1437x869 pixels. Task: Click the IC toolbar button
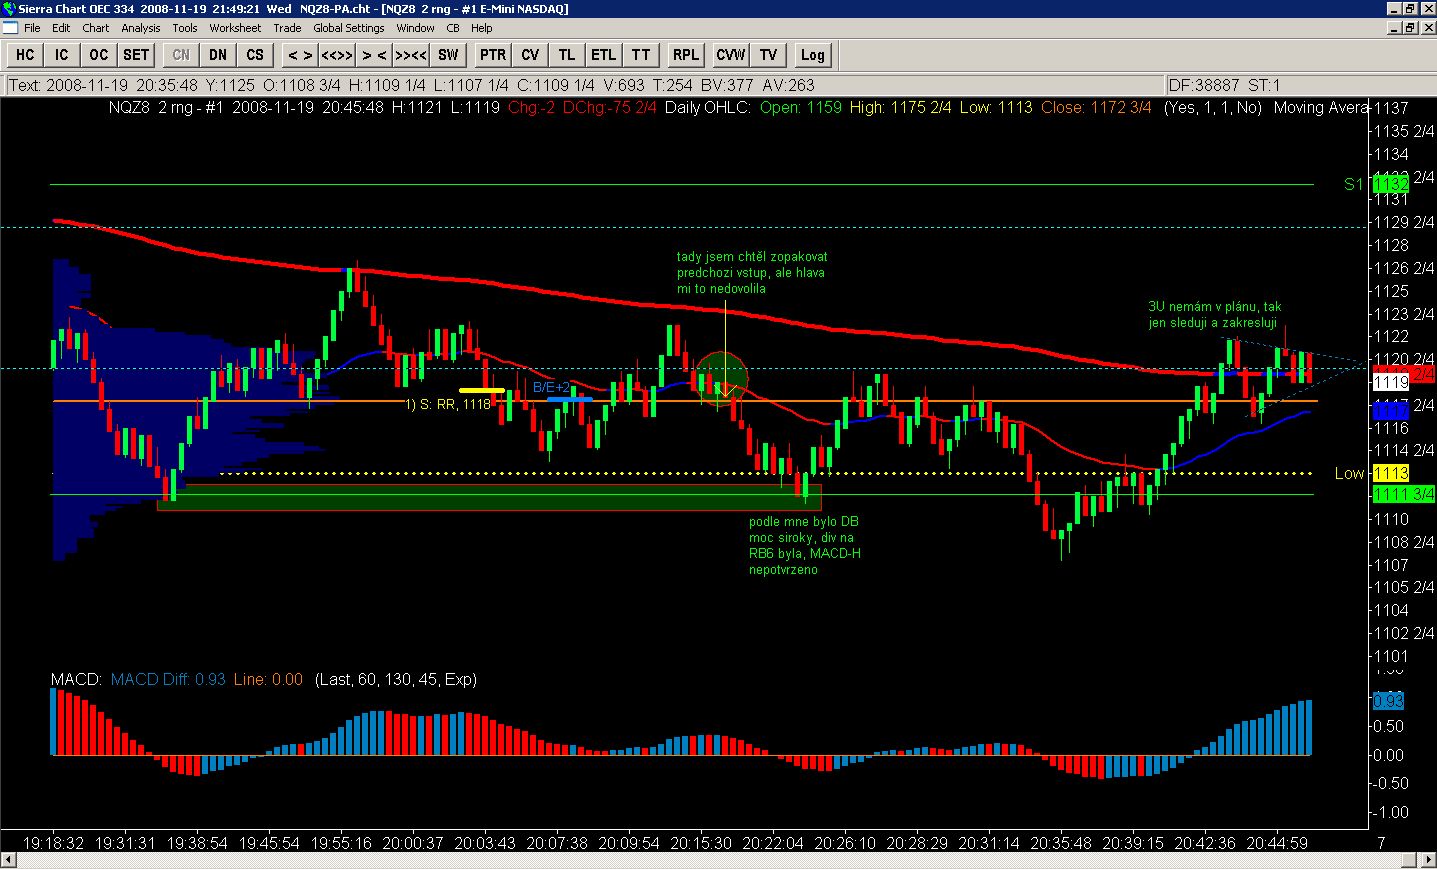pyautogui.click(x=62, y=55)
